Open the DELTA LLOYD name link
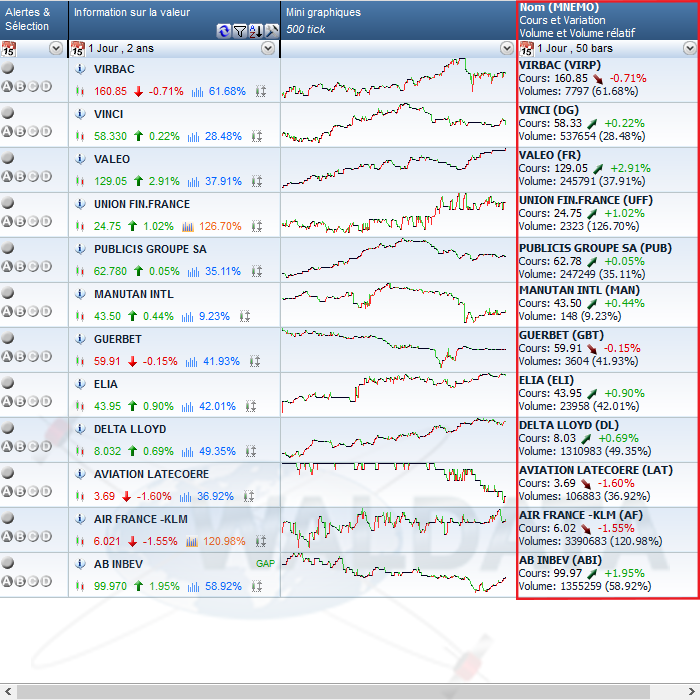This screenshot has height=700, width=700. click(130, 429)
